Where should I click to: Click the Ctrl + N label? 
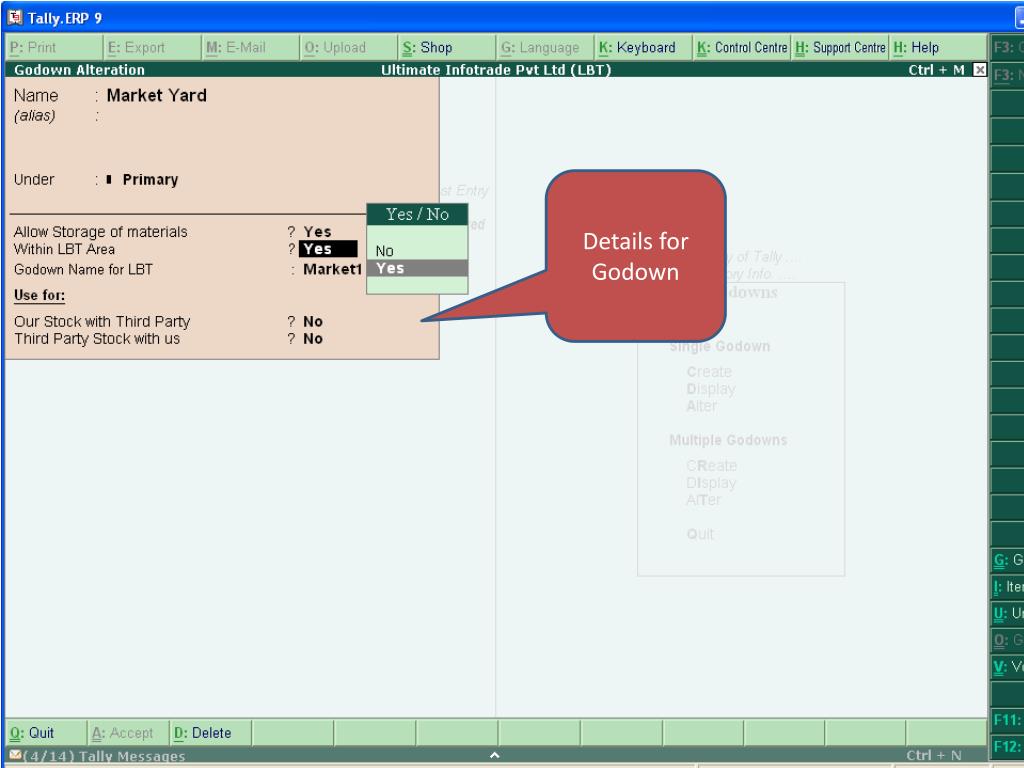935,755
